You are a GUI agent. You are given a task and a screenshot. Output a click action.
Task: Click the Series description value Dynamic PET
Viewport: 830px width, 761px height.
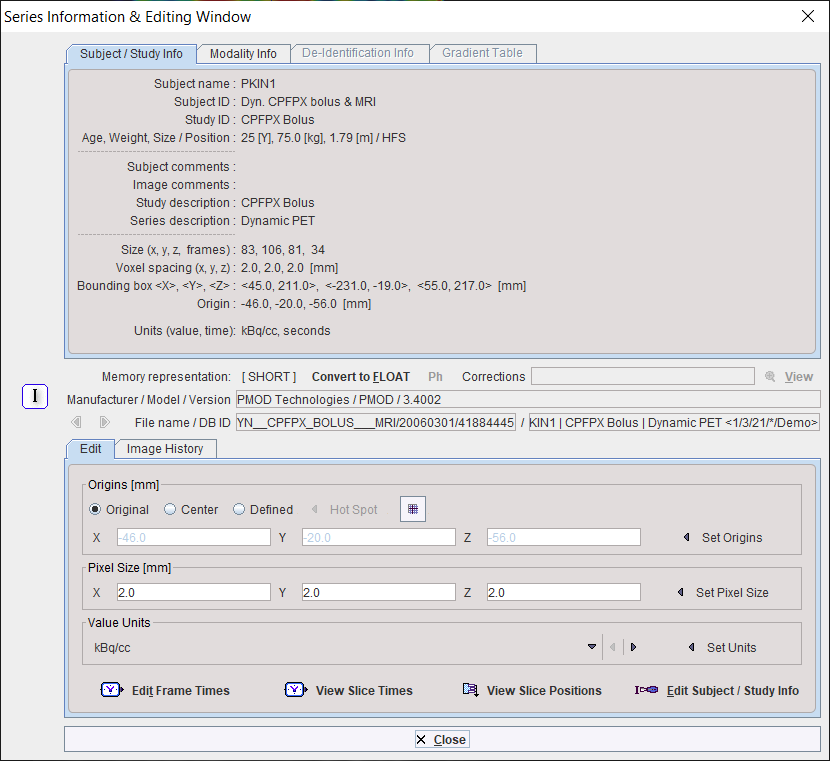coord(278,221)
